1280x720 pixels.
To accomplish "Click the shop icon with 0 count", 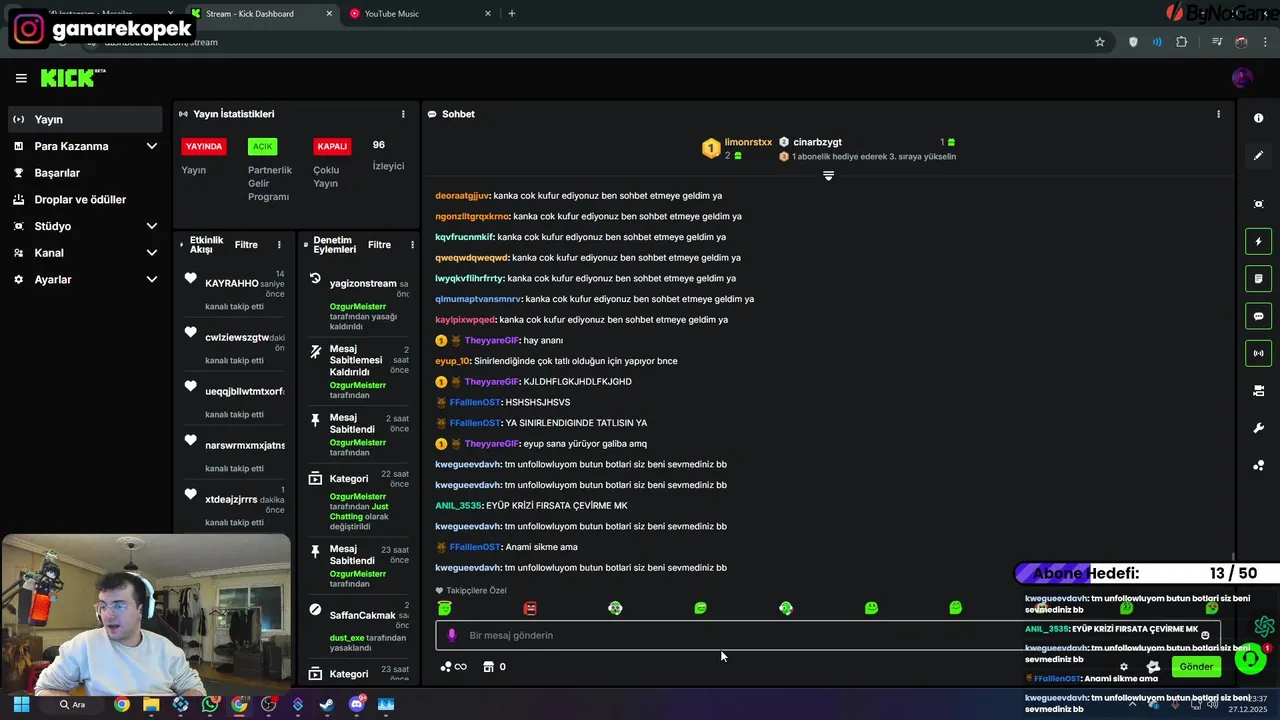I will (x=494, y=667).
